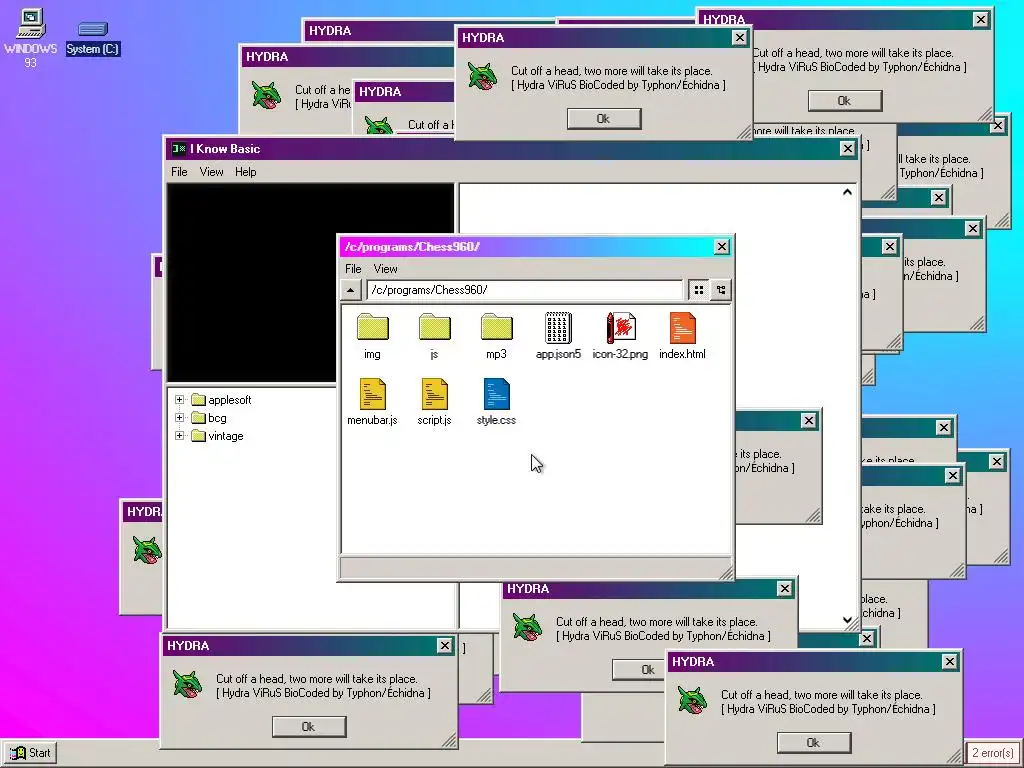The width and height of the screenshot is (1024, 768).
Task: Open File menu in I Know Basic
Action: coord(179,172)
